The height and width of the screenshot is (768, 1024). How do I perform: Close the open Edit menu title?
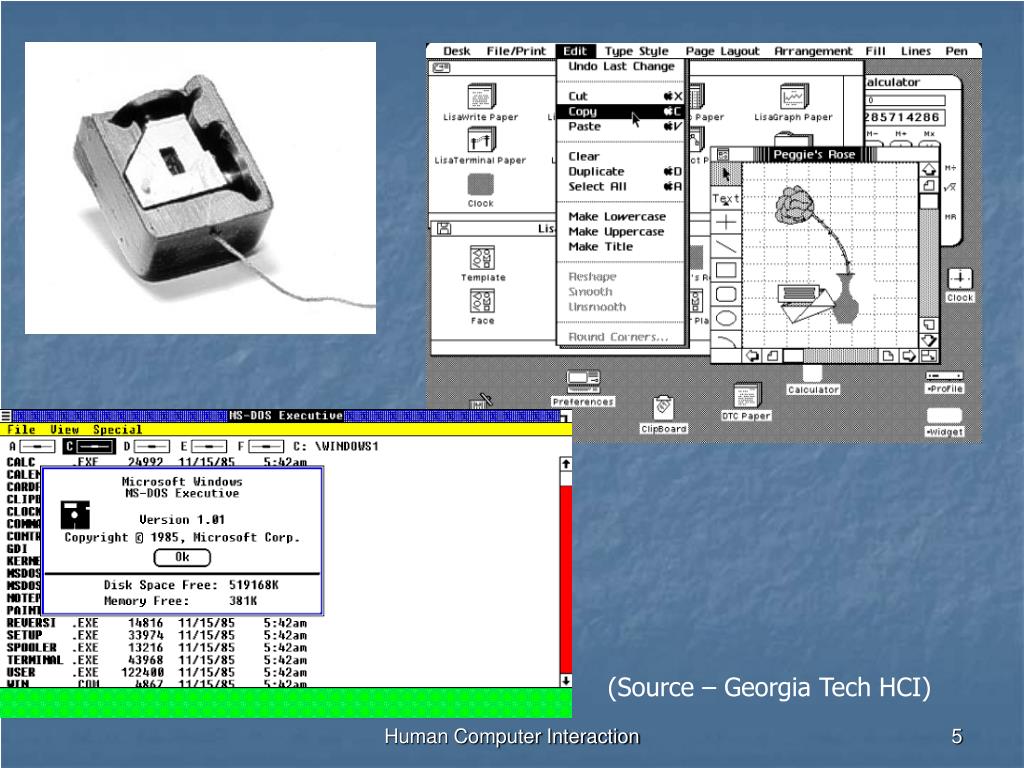(x=575, y=51)
